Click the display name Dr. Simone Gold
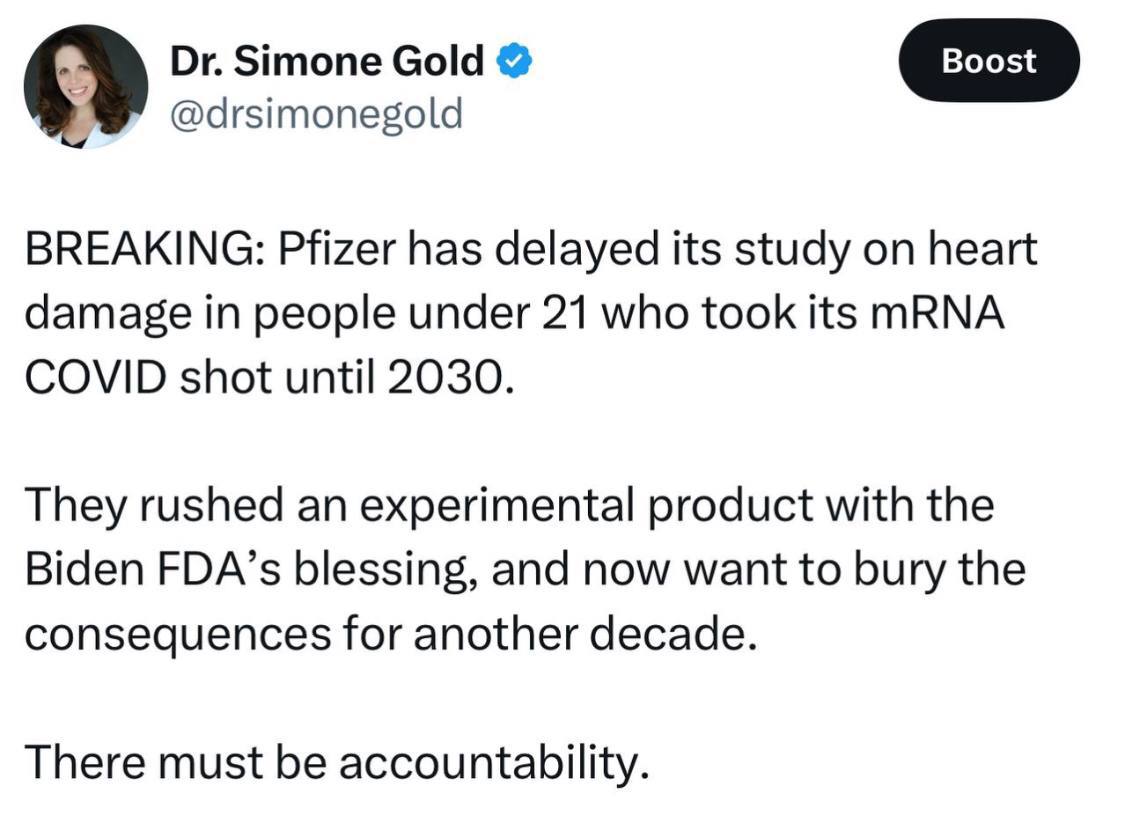 click(326, 60)
